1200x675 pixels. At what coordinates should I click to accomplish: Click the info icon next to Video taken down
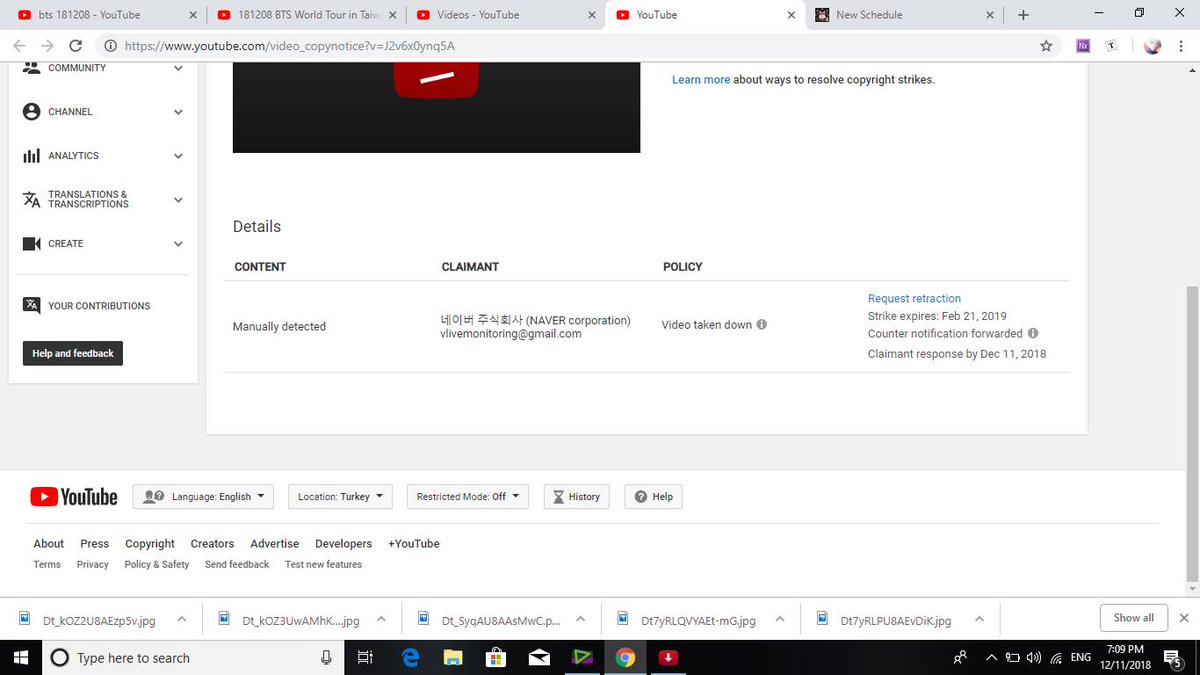coord(762,325)
